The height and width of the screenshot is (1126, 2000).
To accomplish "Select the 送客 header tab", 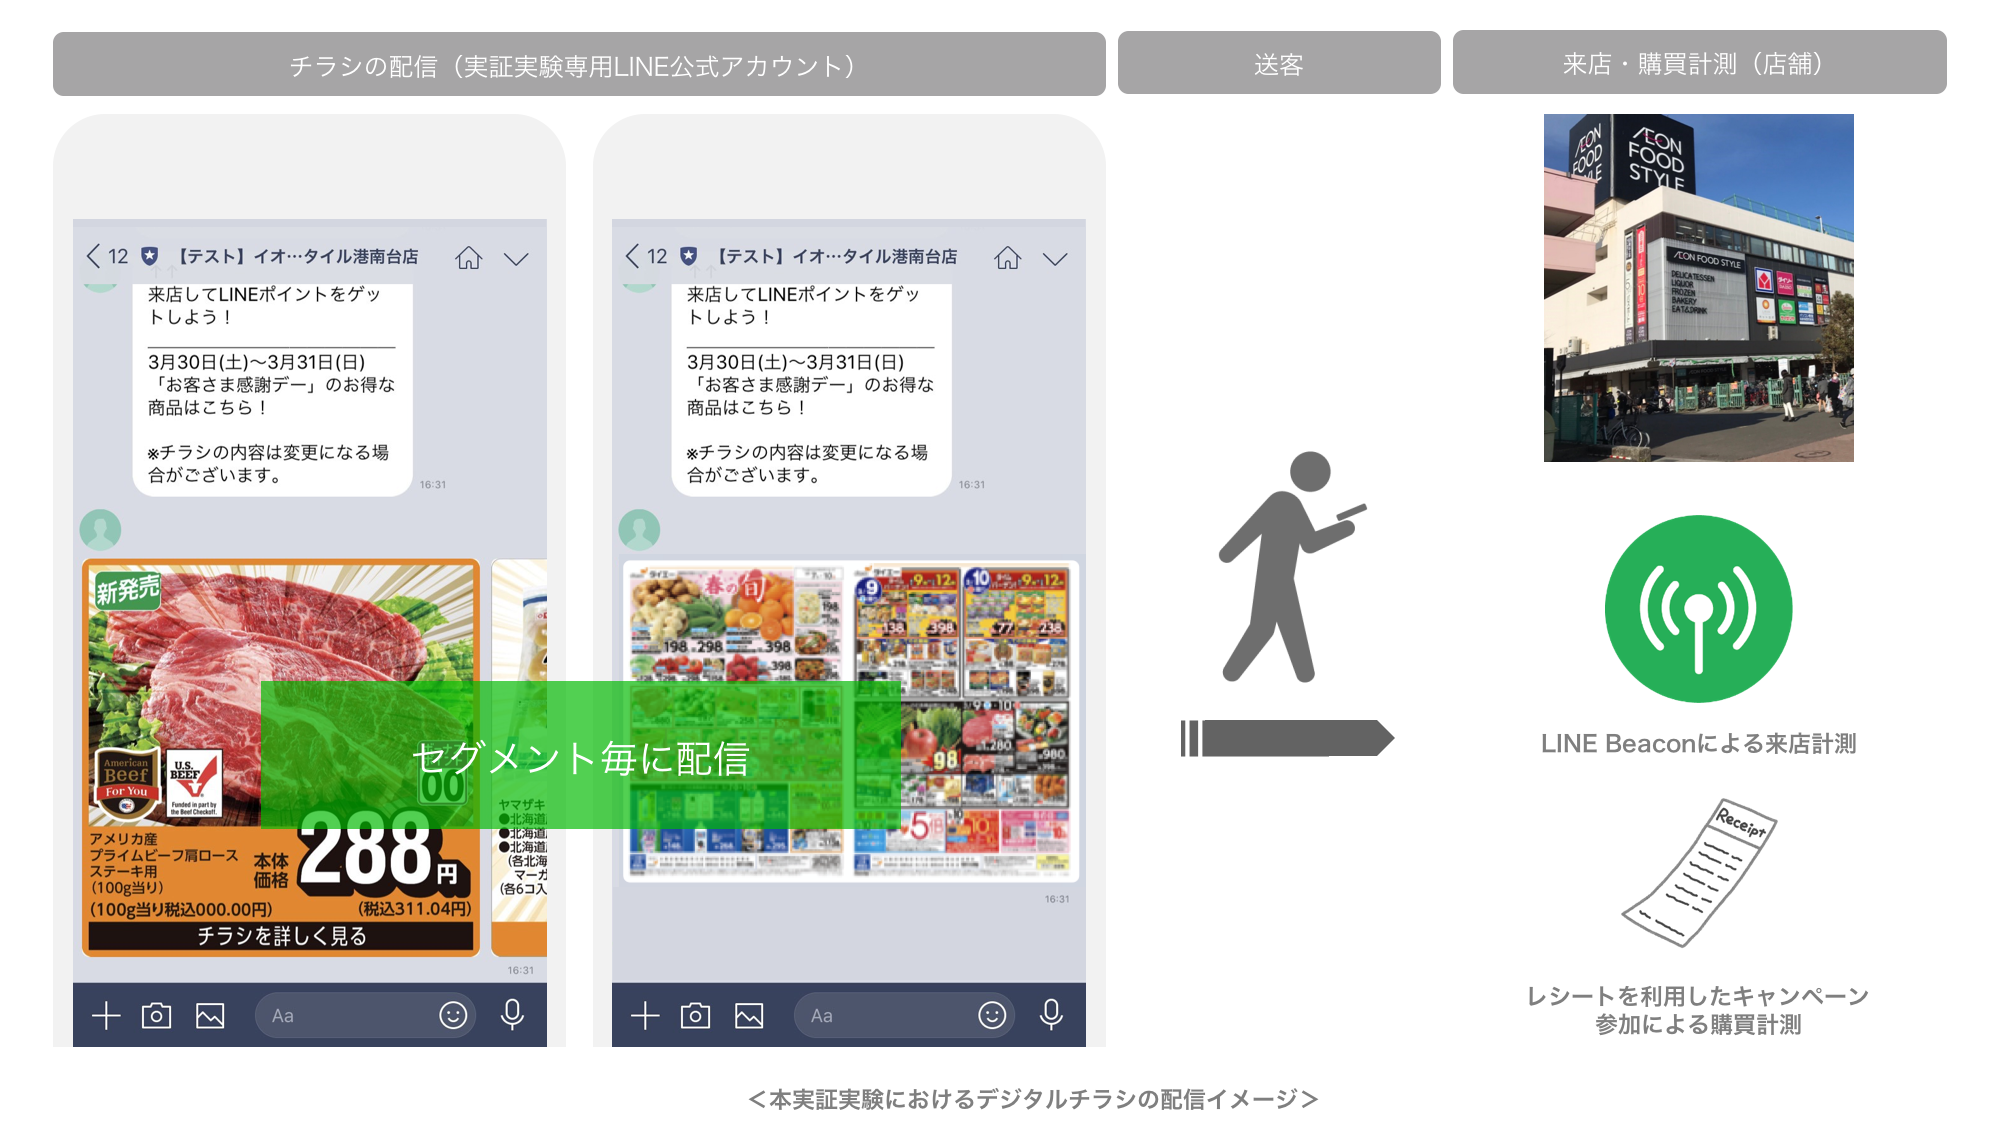I will pos(1278,64).
